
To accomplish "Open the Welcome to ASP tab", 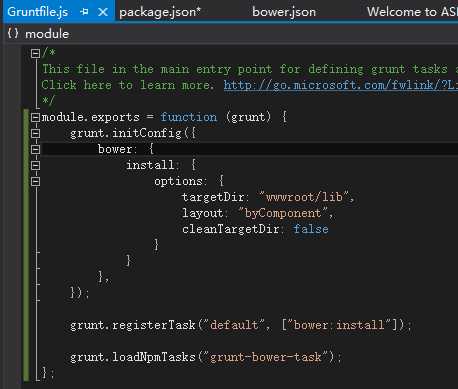I will coord(412,12).
